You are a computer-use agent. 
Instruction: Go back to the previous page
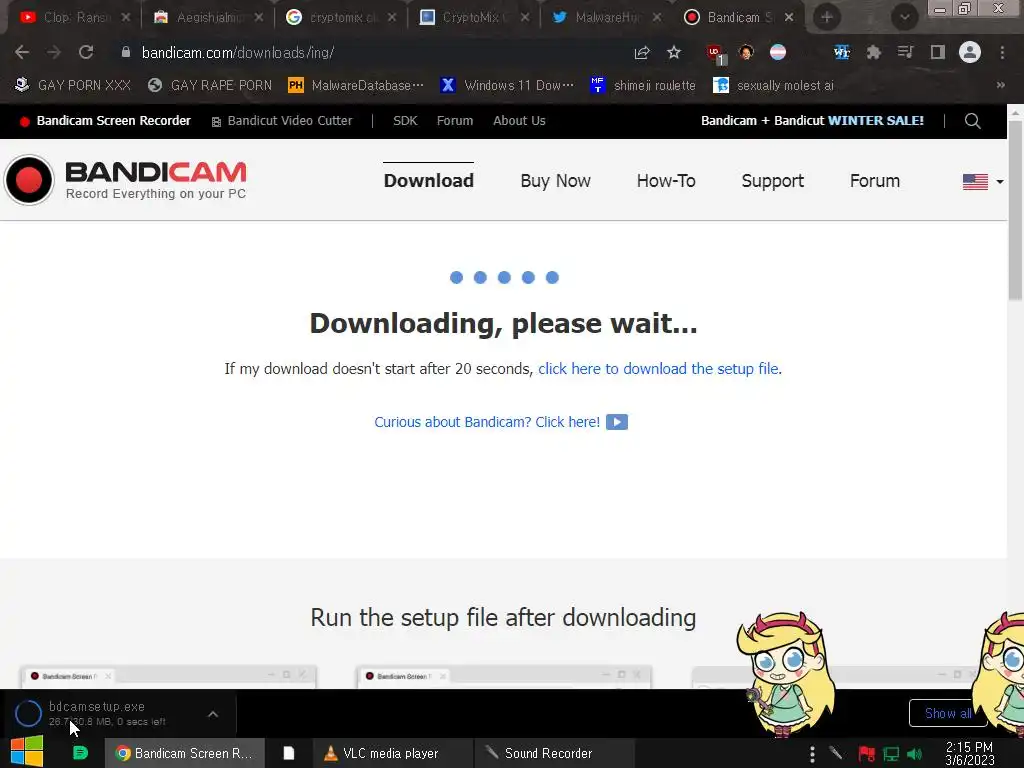coord(22,52)
